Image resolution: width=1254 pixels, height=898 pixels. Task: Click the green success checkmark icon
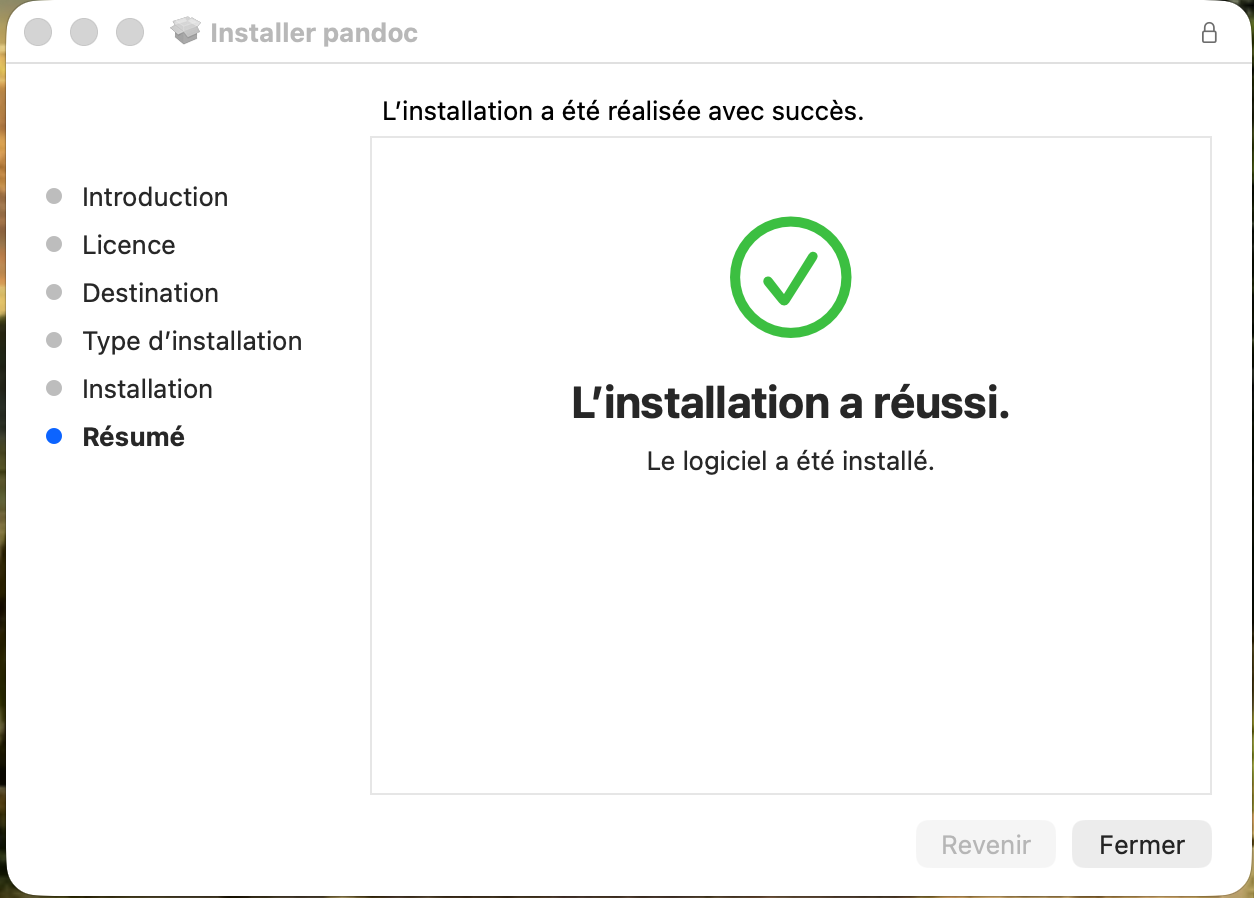click(x=790, y=277)
